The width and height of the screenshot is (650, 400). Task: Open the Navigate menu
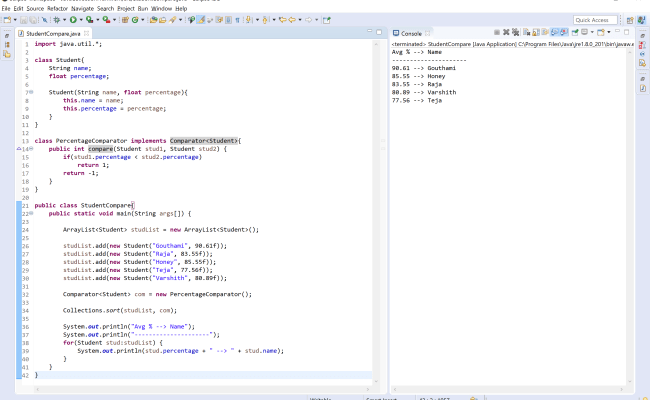point(82,8)
